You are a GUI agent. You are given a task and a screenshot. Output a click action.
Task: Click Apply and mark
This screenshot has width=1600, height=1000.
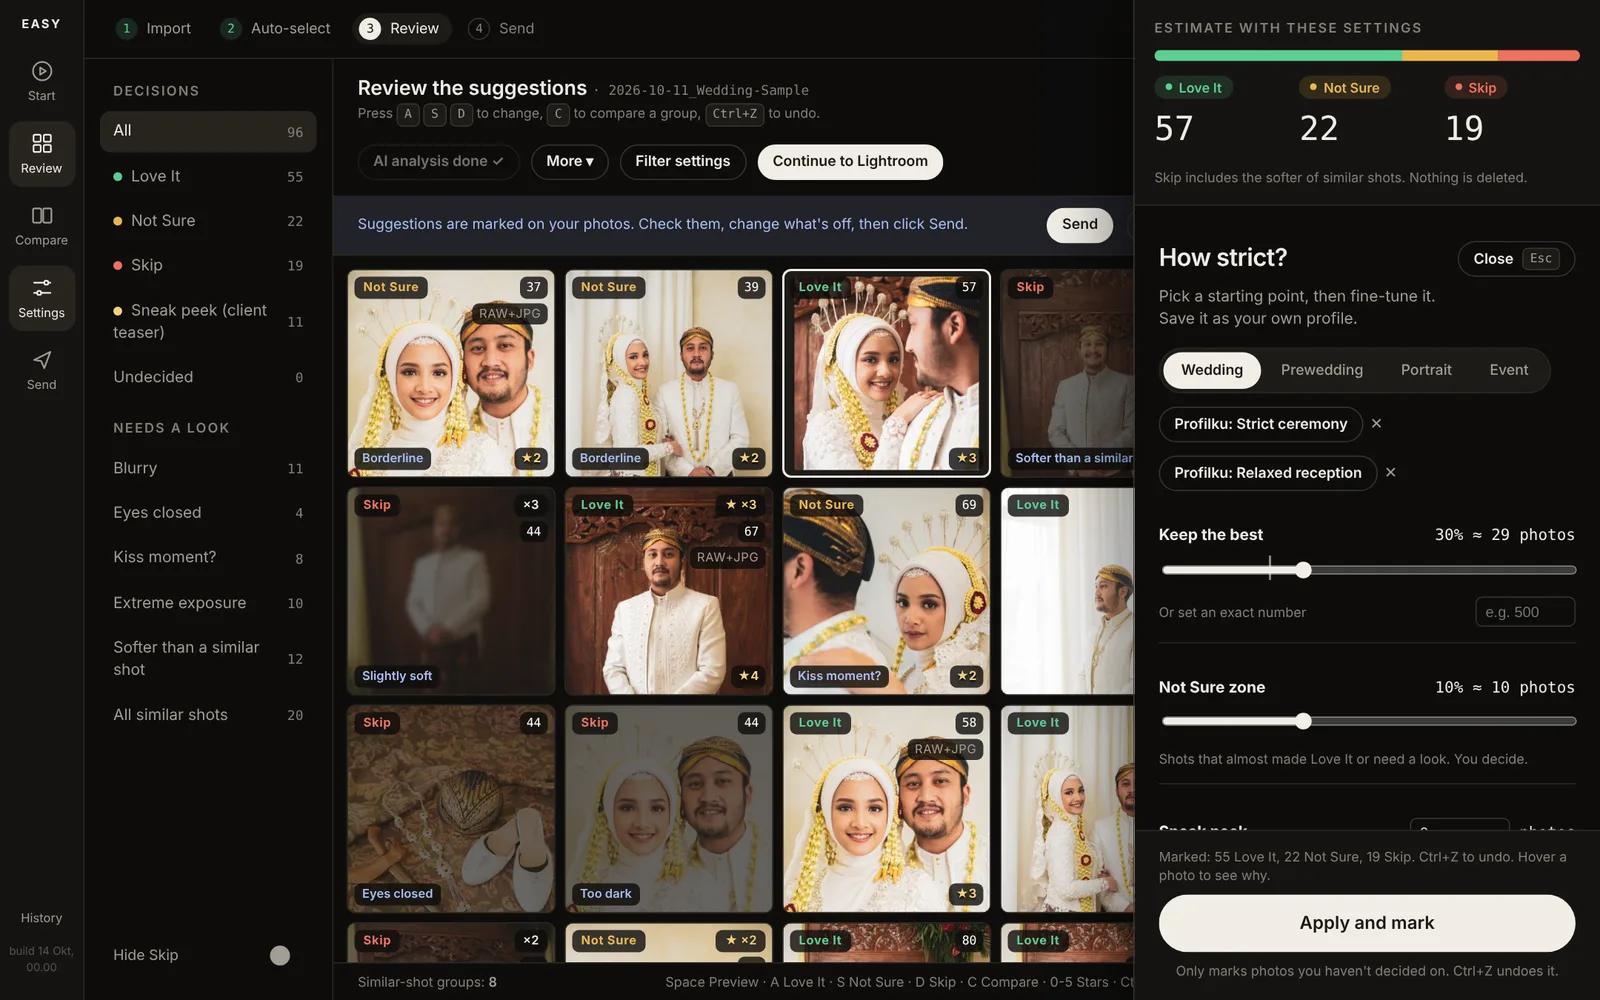1366,923
